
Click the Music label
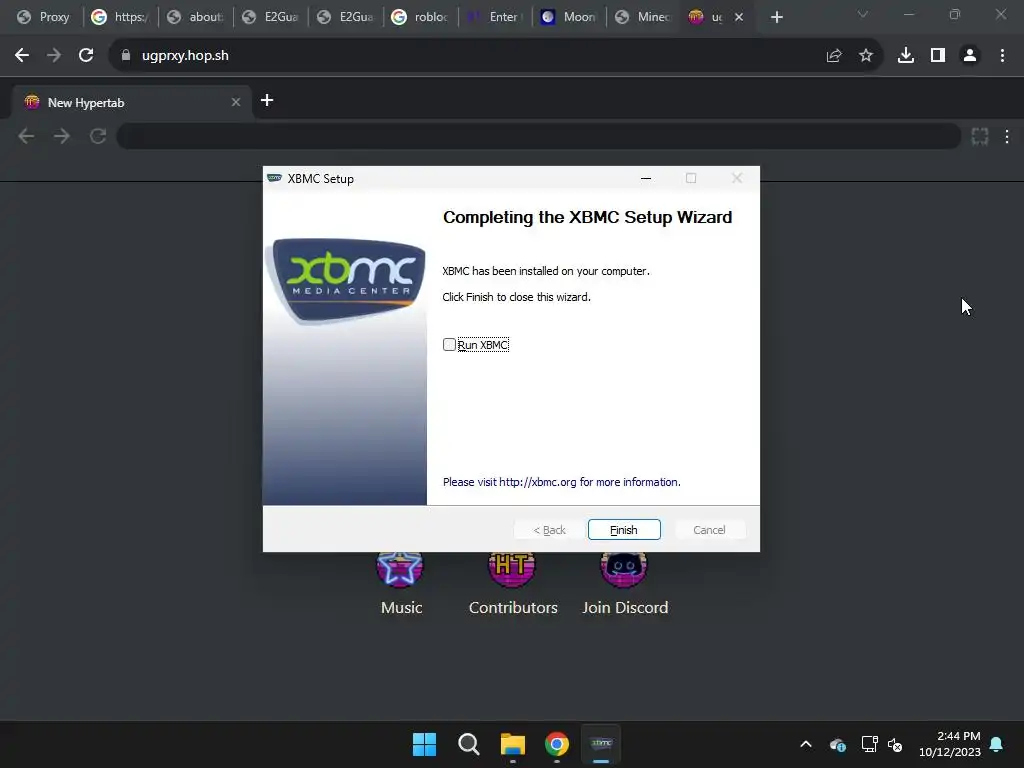click(402, 607)
